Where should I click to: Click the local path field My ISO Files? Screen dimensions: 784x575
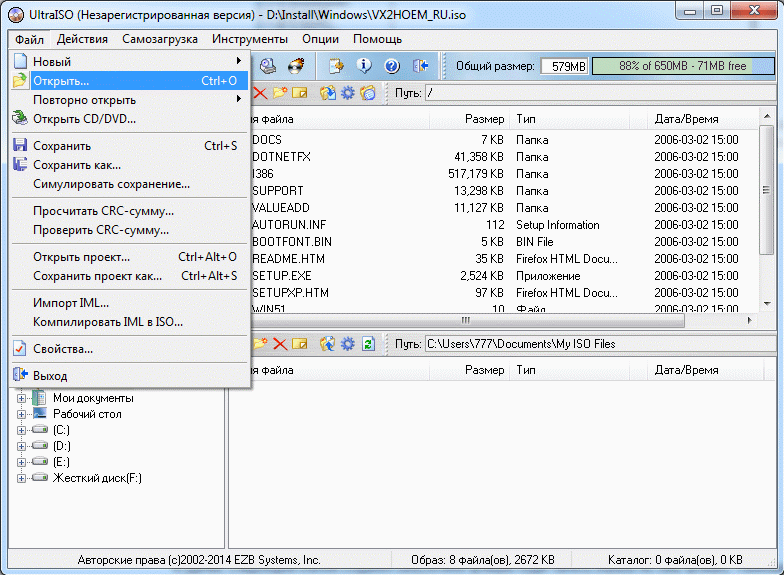pyautogui.click(x=600, y=344)
